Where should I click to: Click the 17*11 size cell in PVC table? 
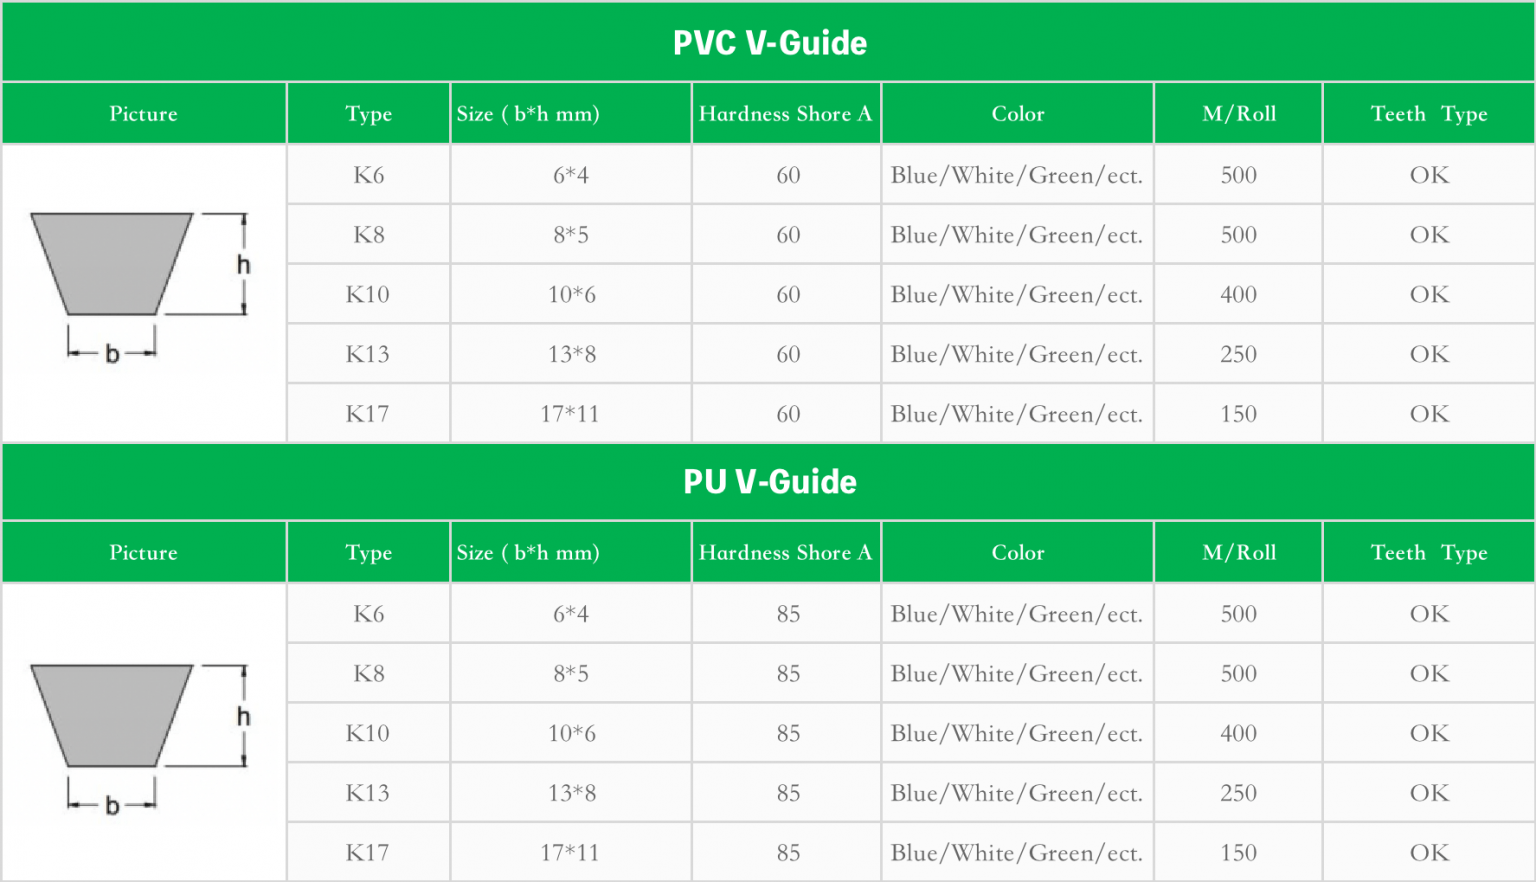(x=570, y=414)
